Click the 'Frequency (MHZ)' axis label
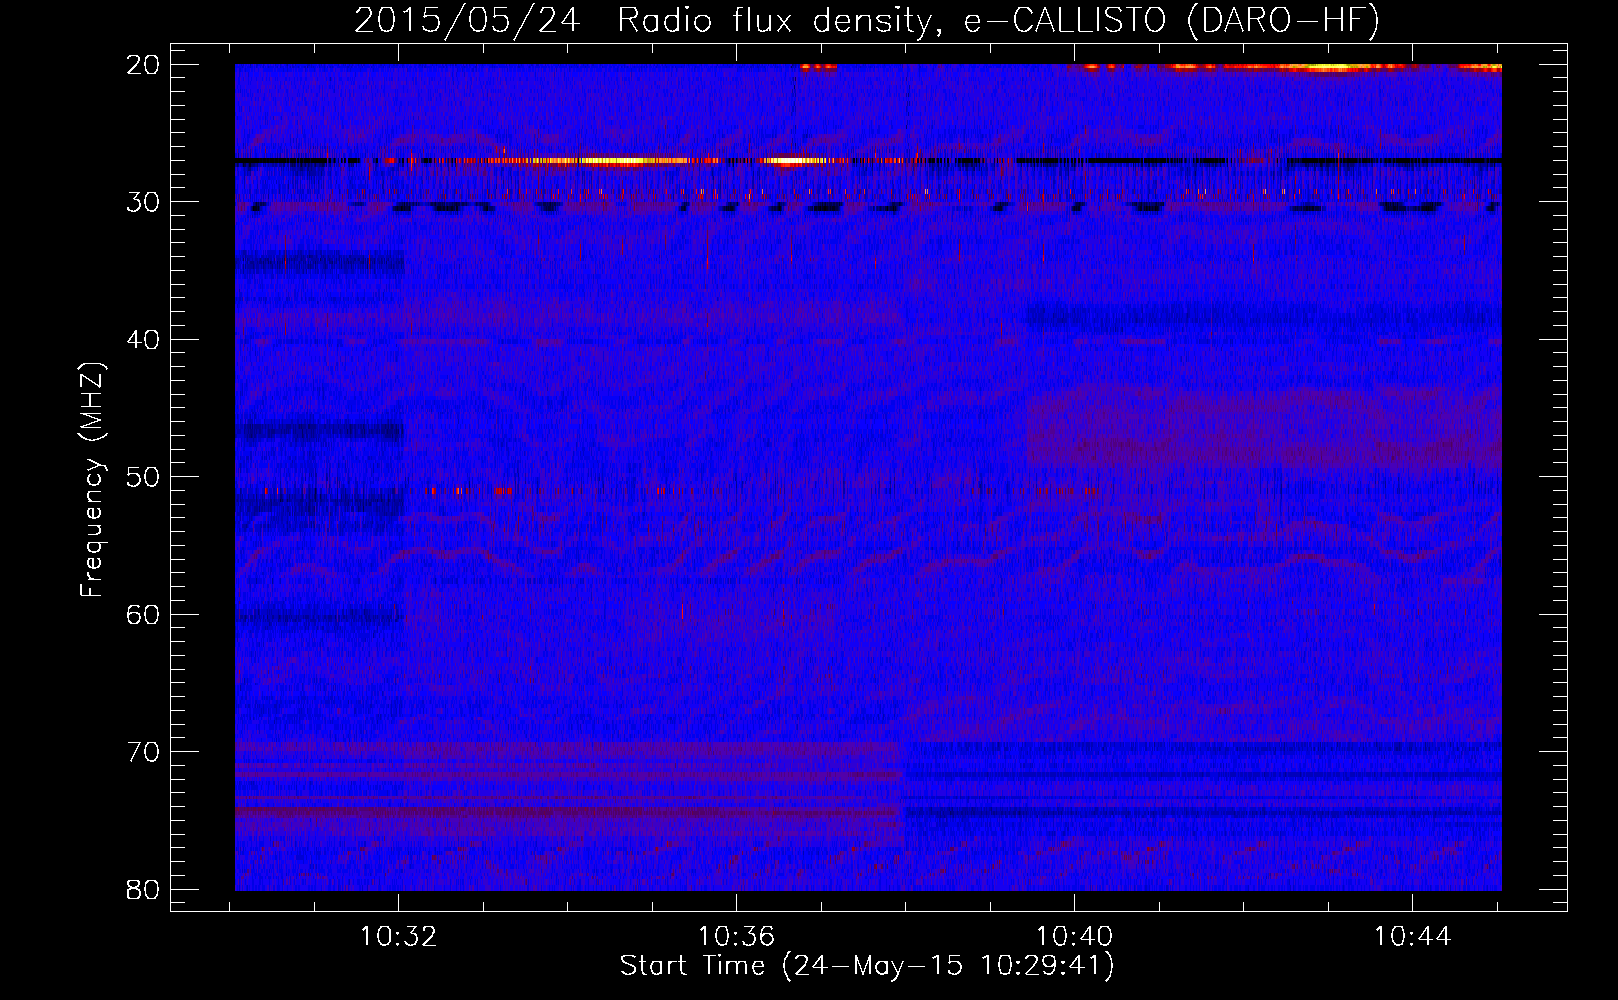Screen dimensions: 1618x1000 tap(91, 480)
